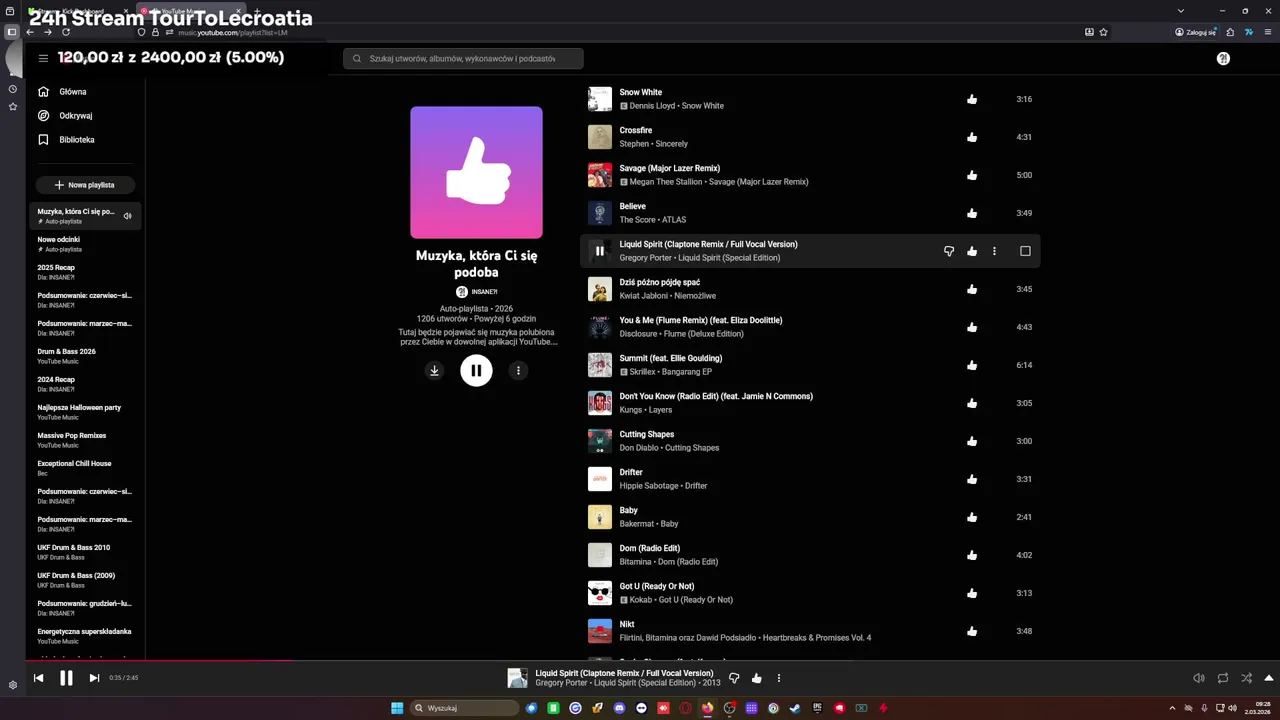Click the purple thumbs-up playlist cover
Viewport: 1280px width, 720px height.
pyautogui.click(x=476, y=172)
